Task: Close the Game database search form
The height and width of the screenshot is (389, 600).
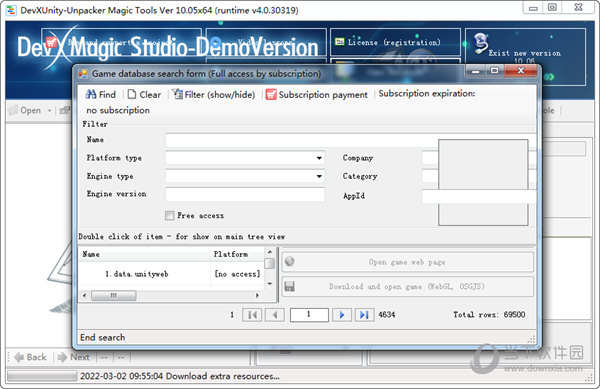Action: pos(520,71)
